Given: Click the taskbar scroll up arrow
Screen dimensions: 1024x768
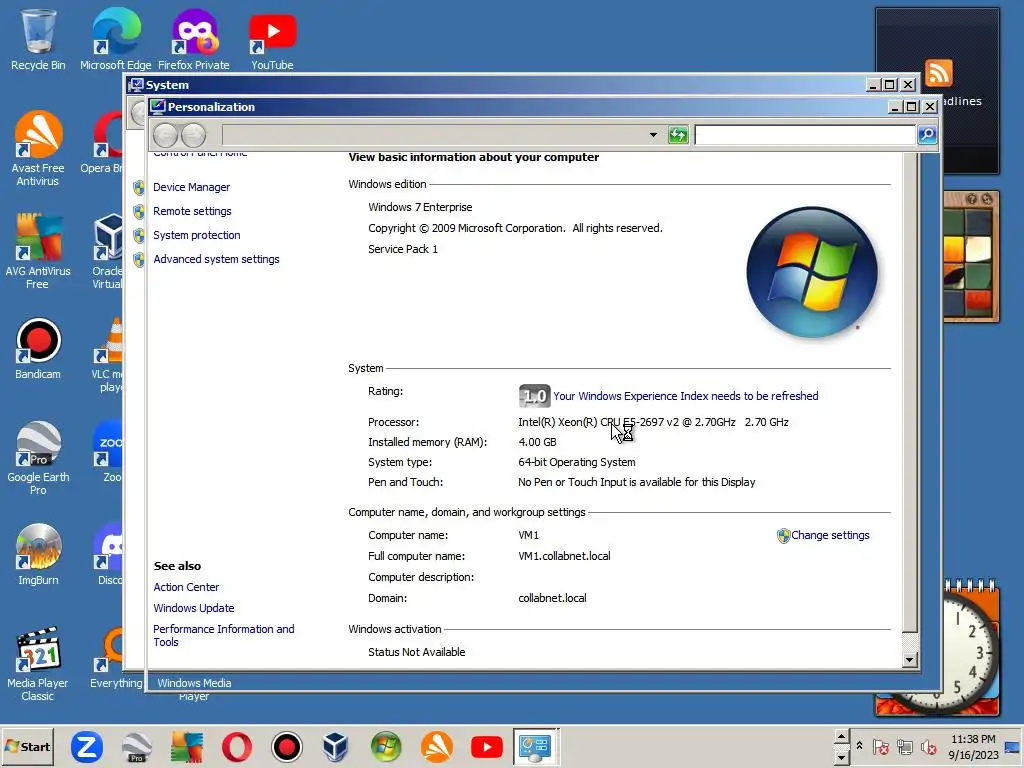Looking at the screenshot, I should [x=841, y=737].
